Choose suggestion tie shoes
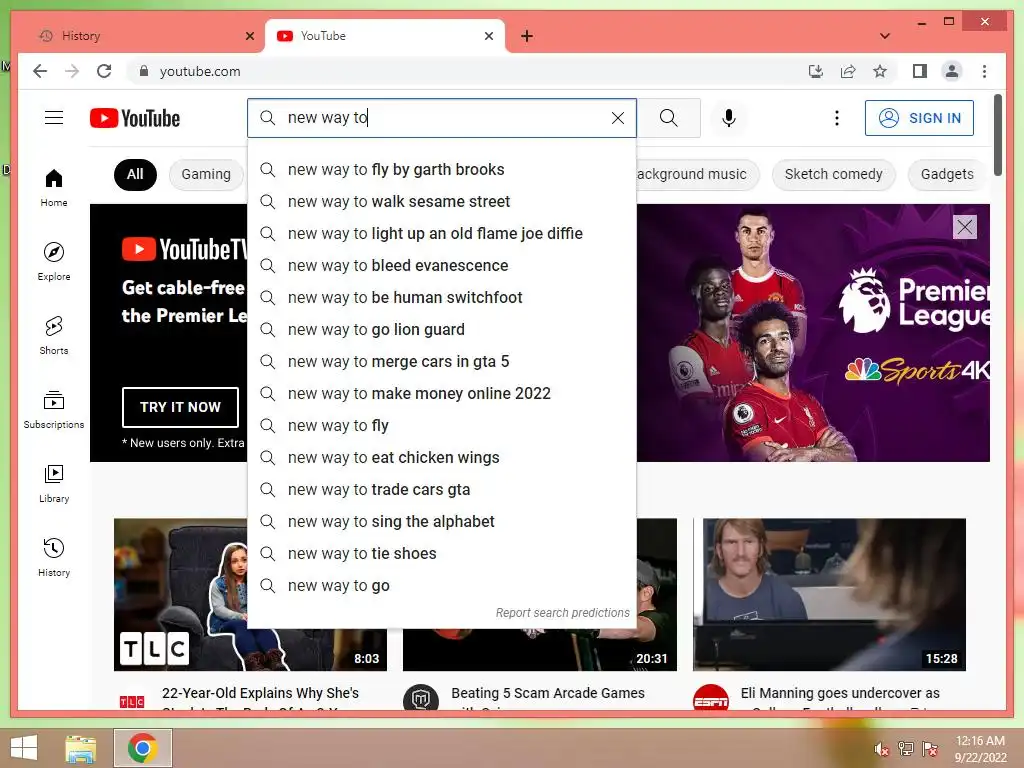Screen dimensions: 1024x768 pyautogui.click(x=442, y=554)
